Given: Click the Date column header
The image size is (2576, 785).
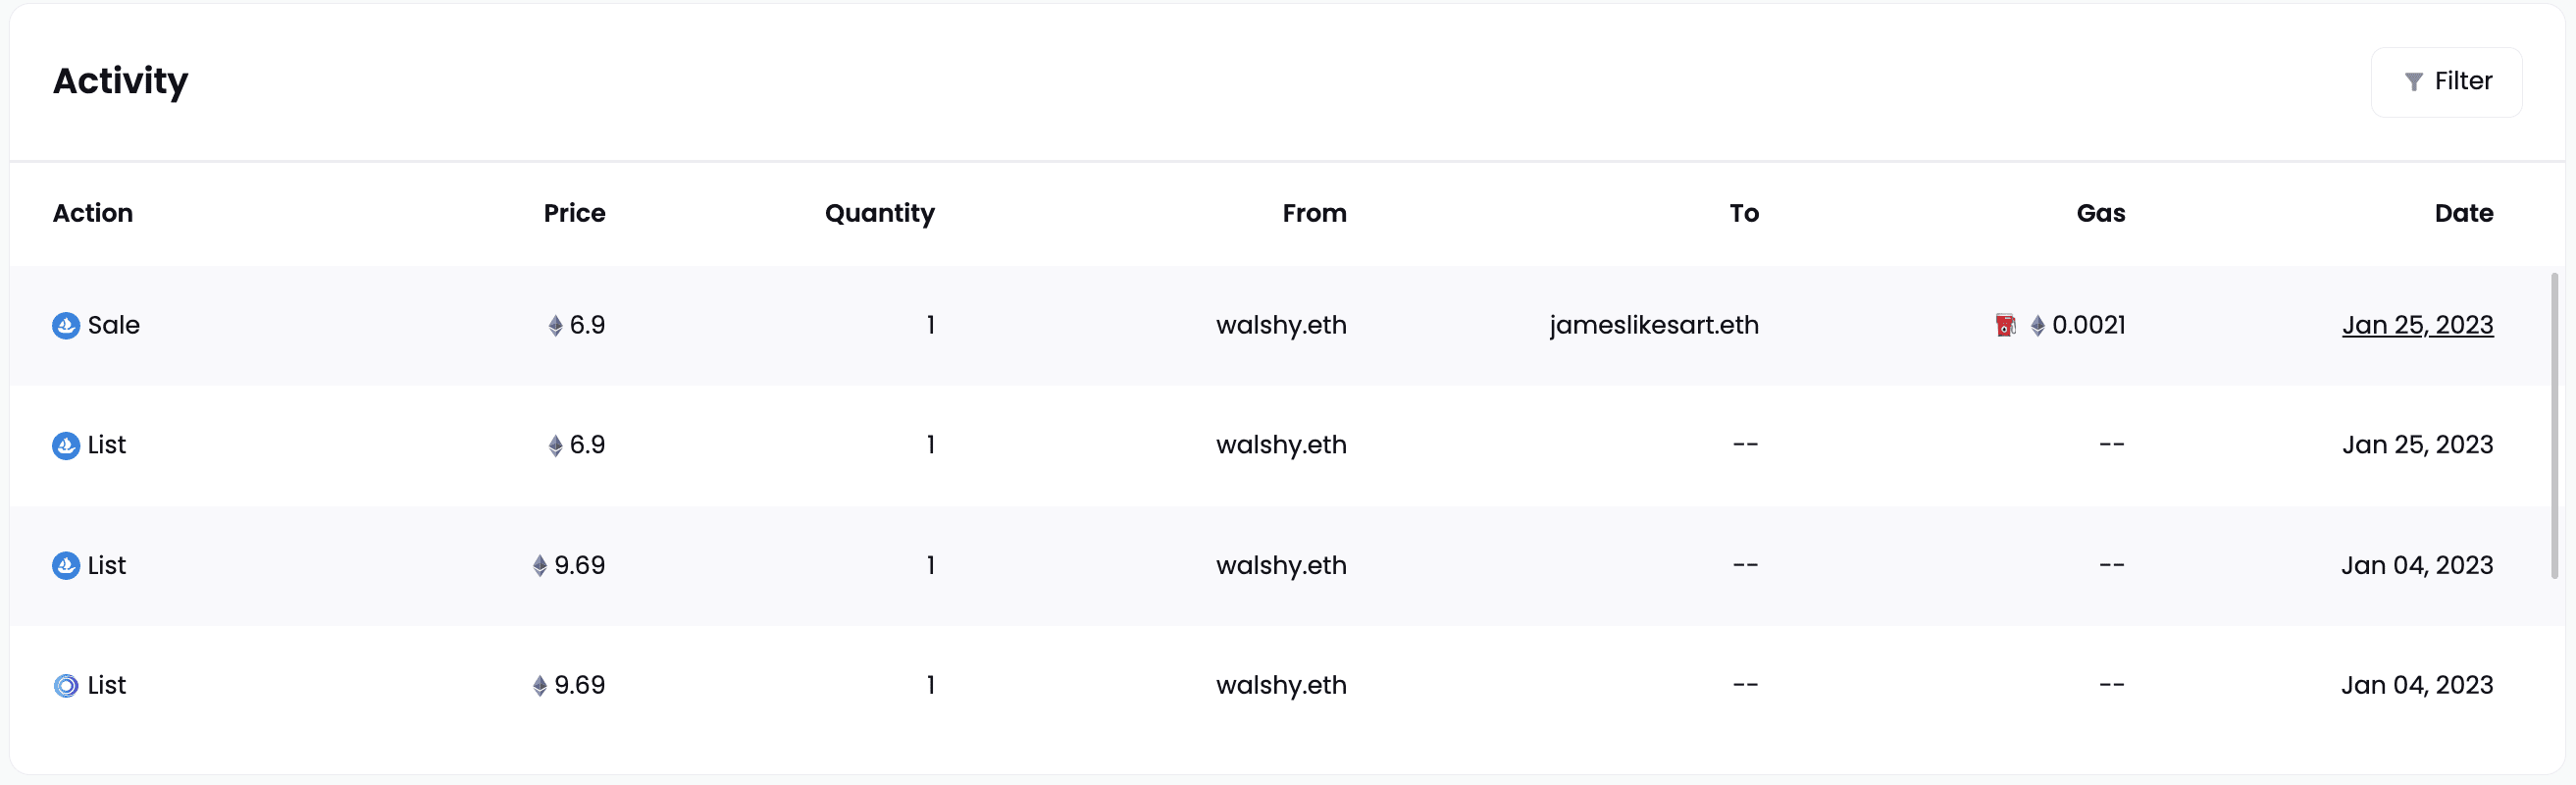Looking at the screenshot, I should (2463, 213).
